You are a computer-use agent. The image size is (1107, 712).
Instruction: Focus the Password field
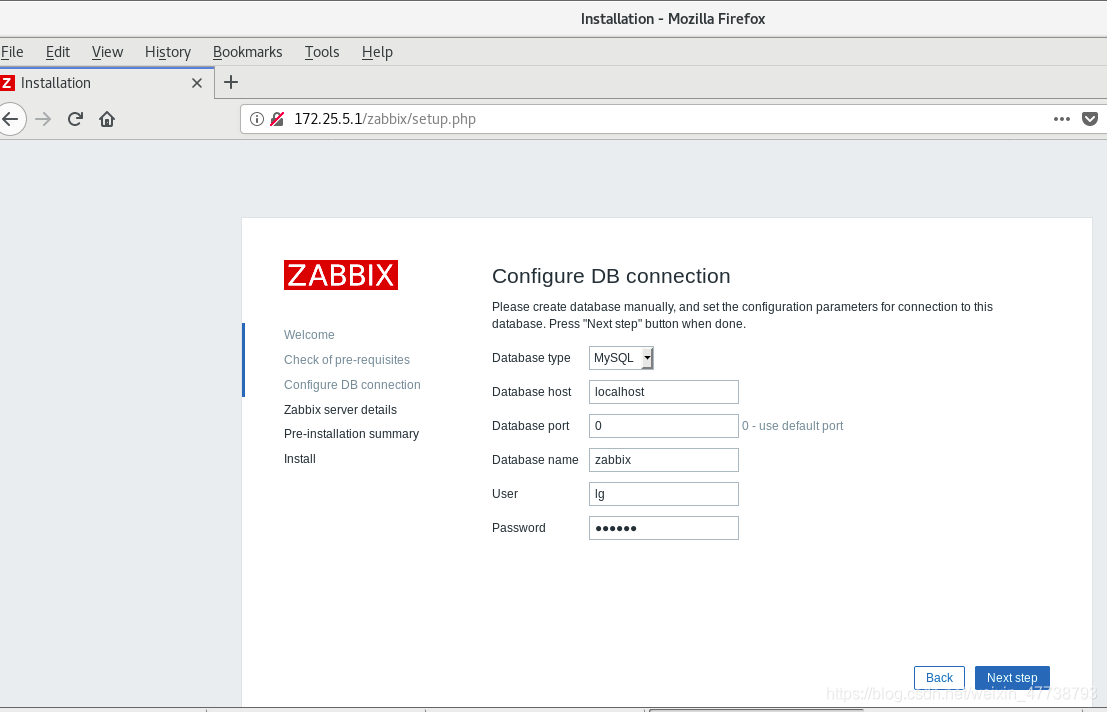664,528
